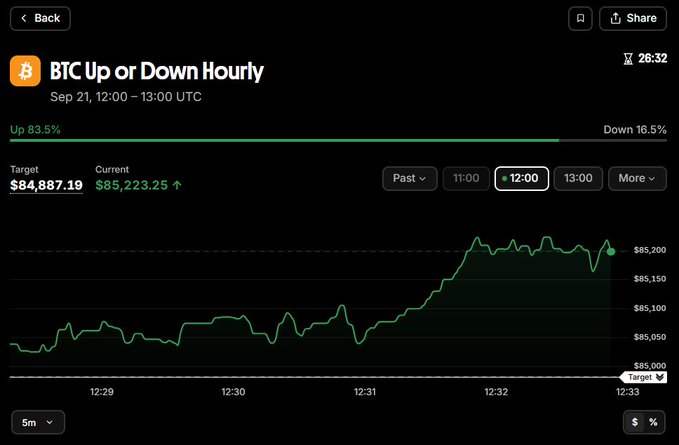Click the $85,100 axis label
679x445 pixels.
(x=650, y=308)
